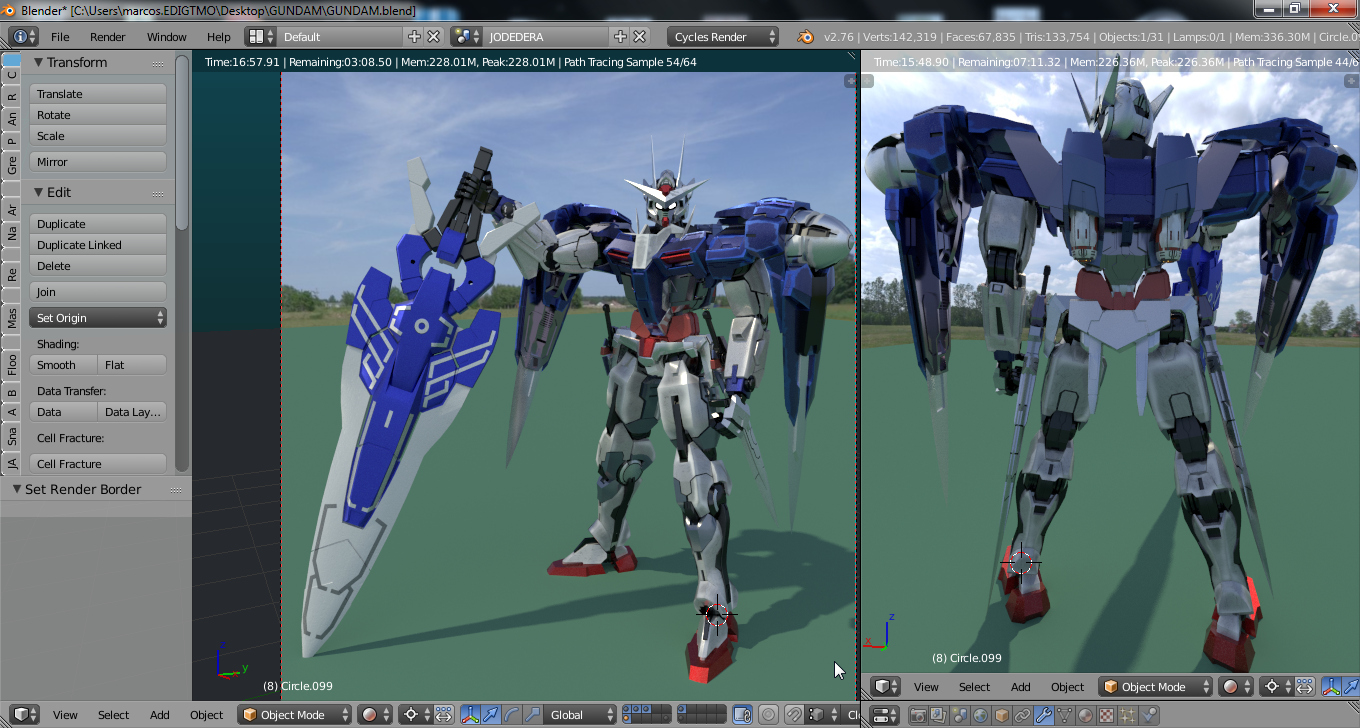Toggle 3D manipulator in right viewport
Screen dimensions: 1360x728
(1332, 687)
